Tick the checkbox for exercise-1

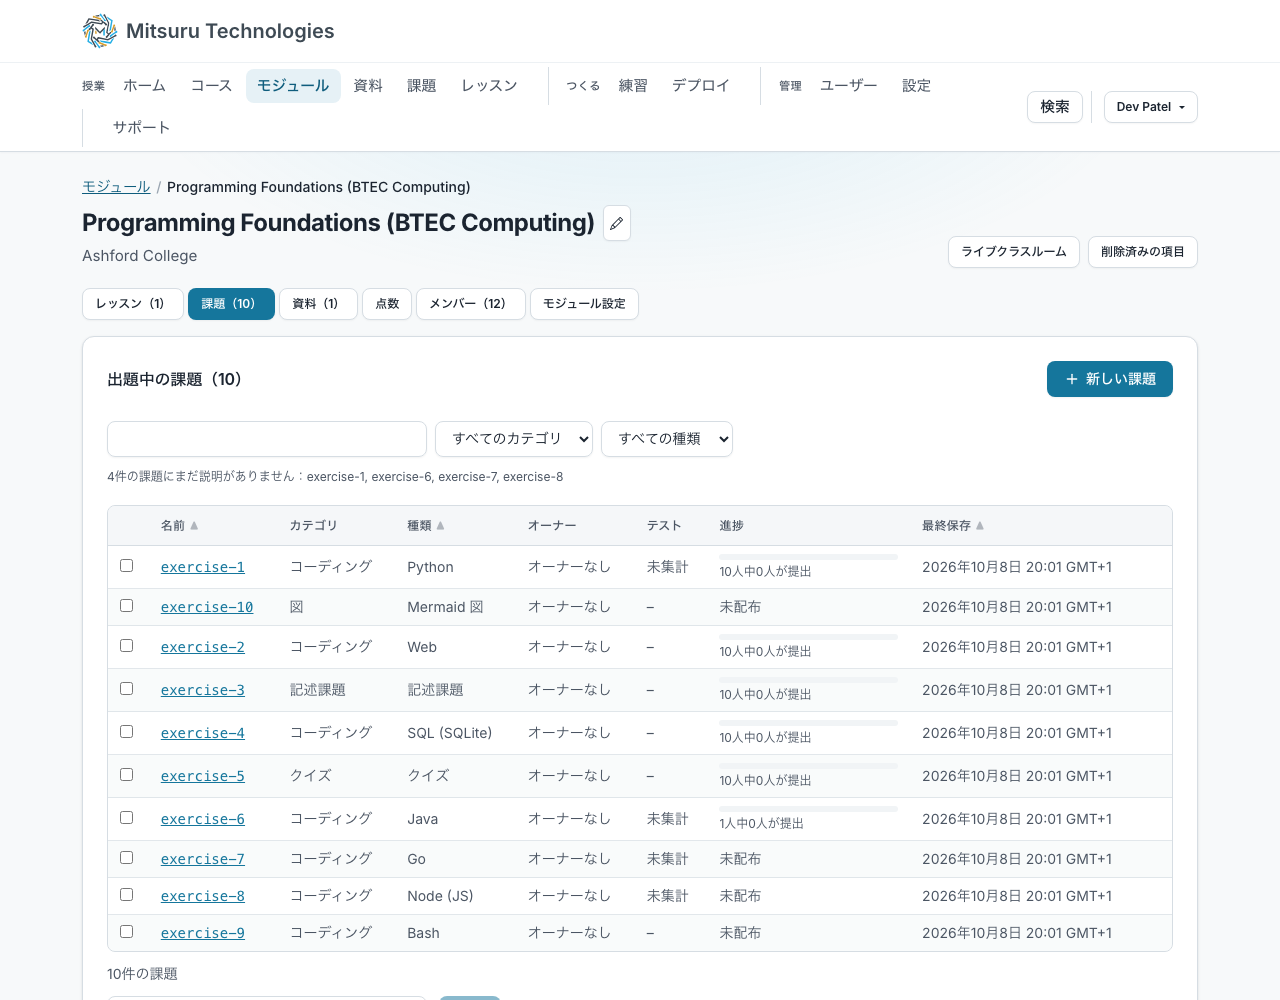(127, 566)
